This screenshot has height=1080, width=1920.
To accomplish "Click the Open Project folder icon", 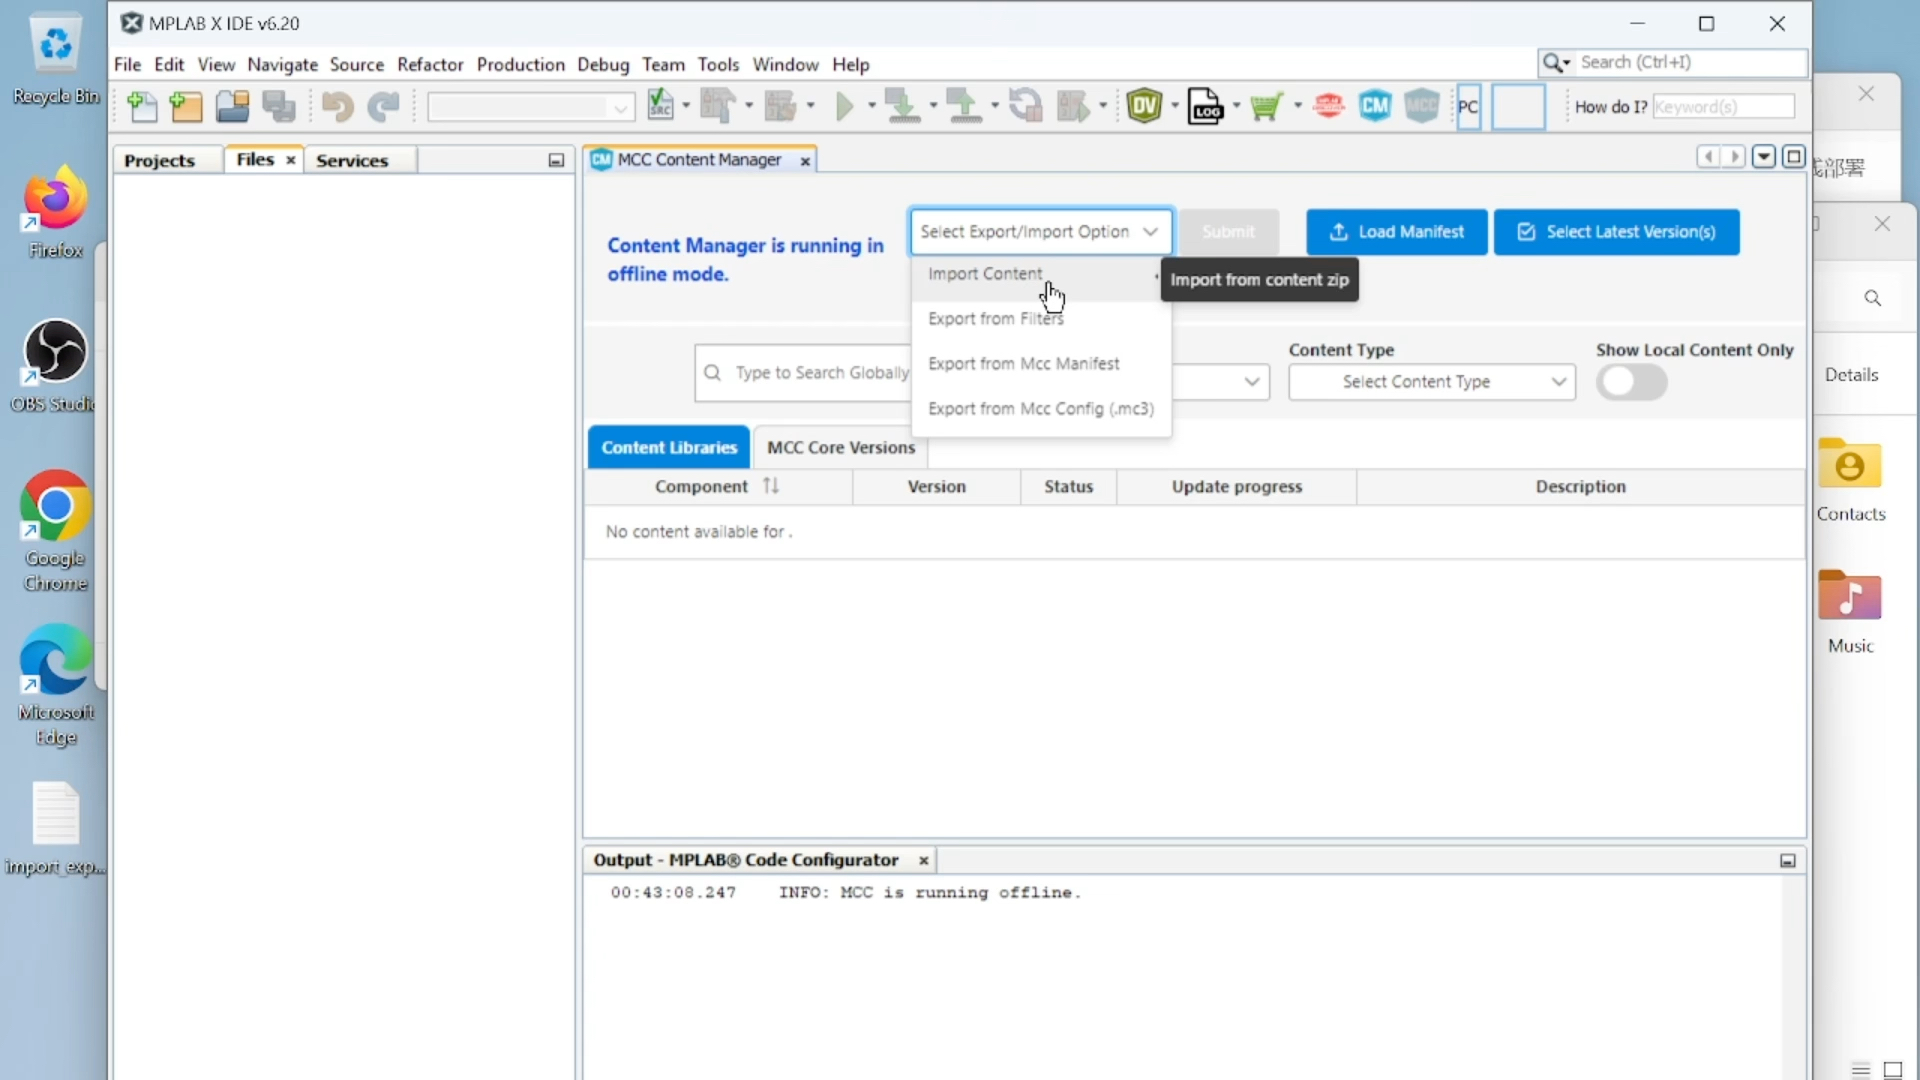I will (232, 106).
